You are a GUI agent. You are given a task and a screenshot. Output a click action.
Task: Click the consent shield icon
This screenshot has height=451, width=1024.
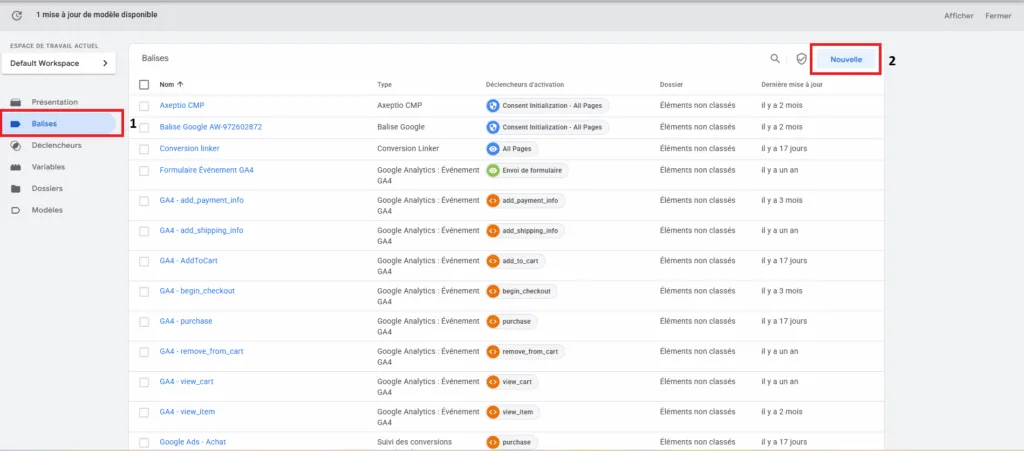[x=801, y=59]
